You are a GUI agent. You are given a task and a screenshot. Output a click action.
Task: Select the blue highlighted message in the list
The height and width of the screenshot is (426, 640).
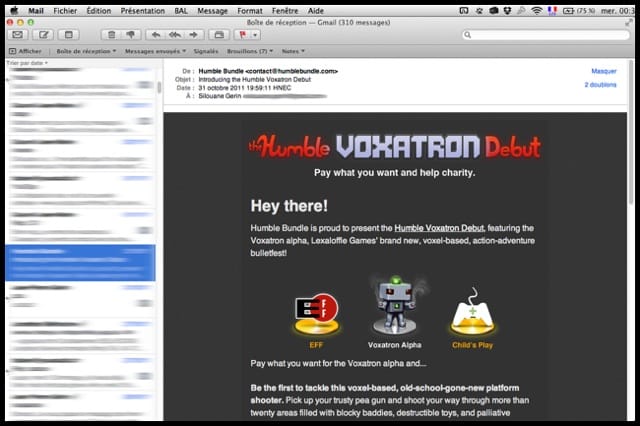coord(80,263)
